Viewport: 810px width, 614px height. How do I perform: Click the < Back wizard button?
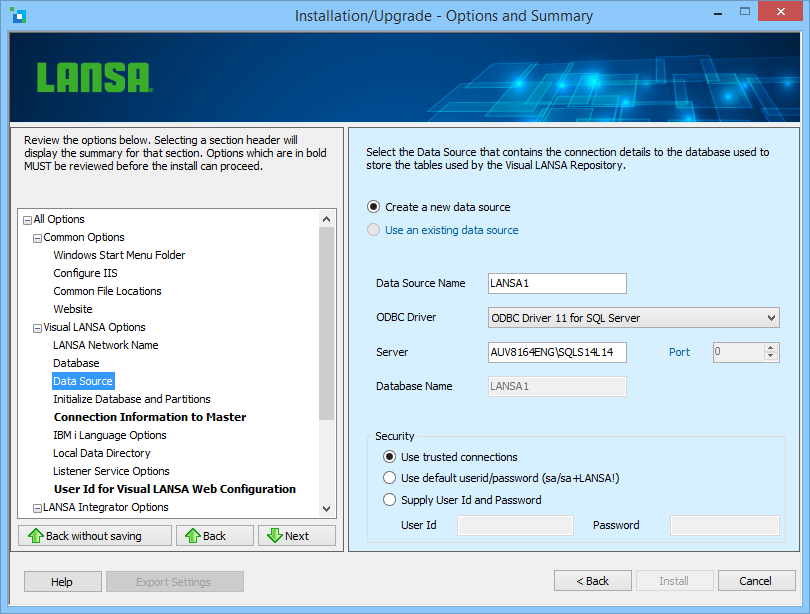tap(593, 580)
